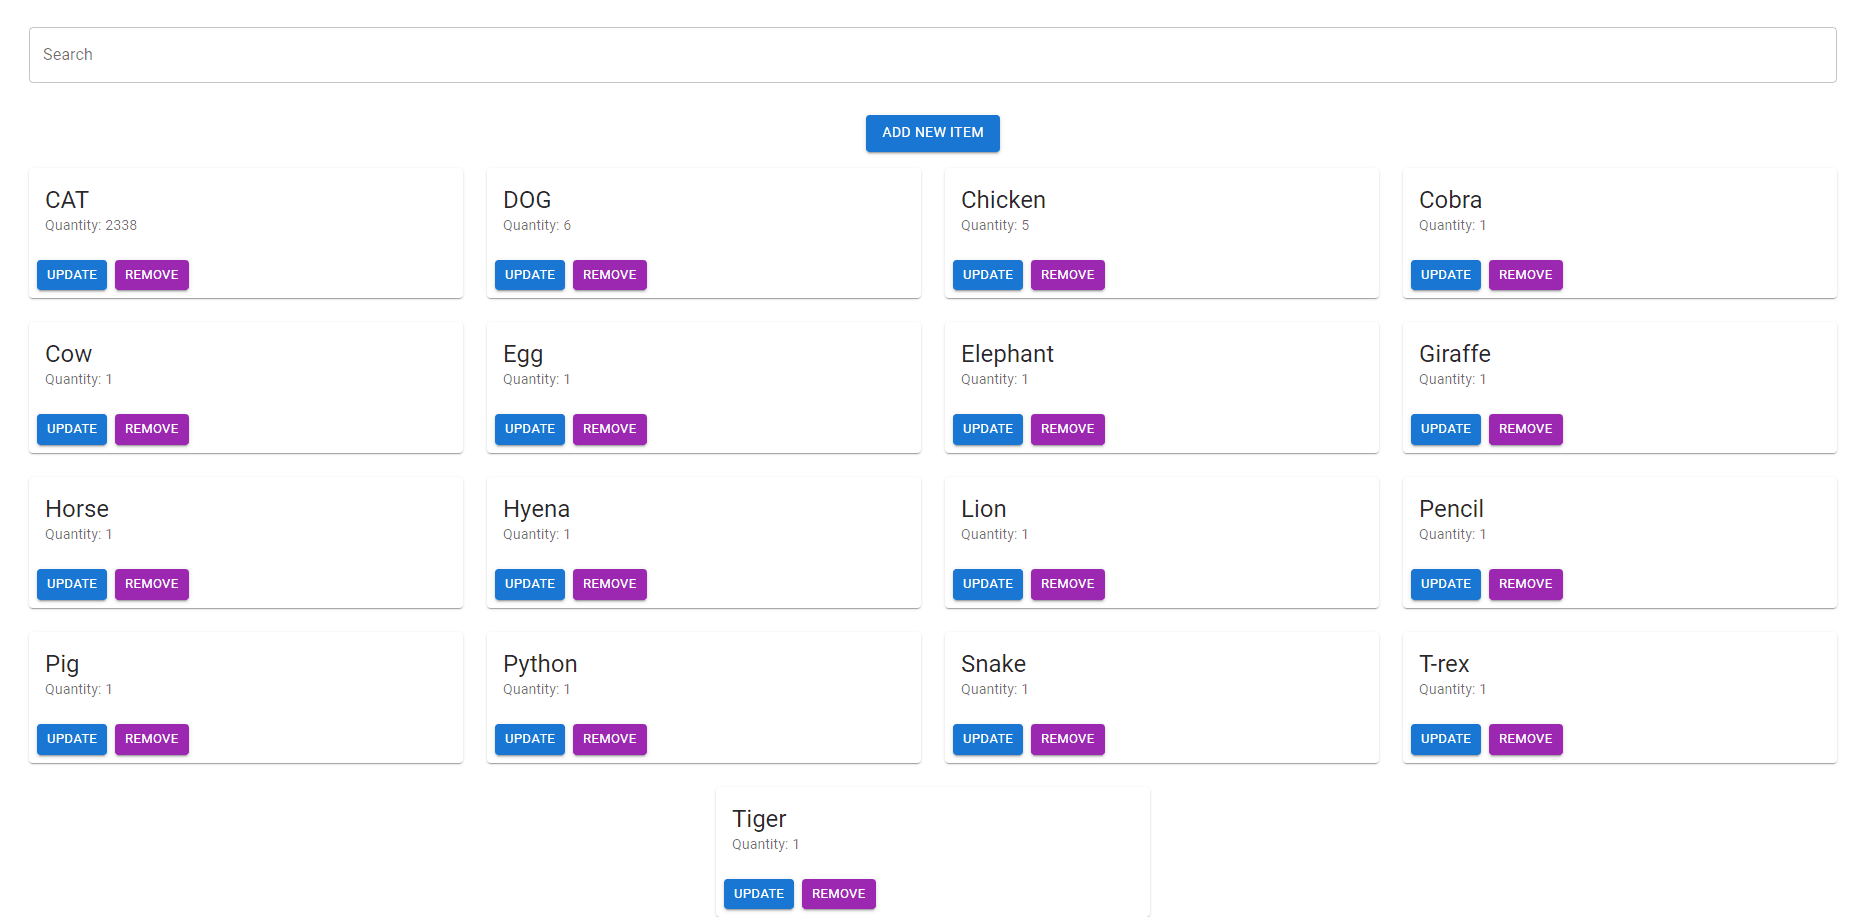Click Update on the Chicken card
This screenshot has height=917, width=1868.
987,275
